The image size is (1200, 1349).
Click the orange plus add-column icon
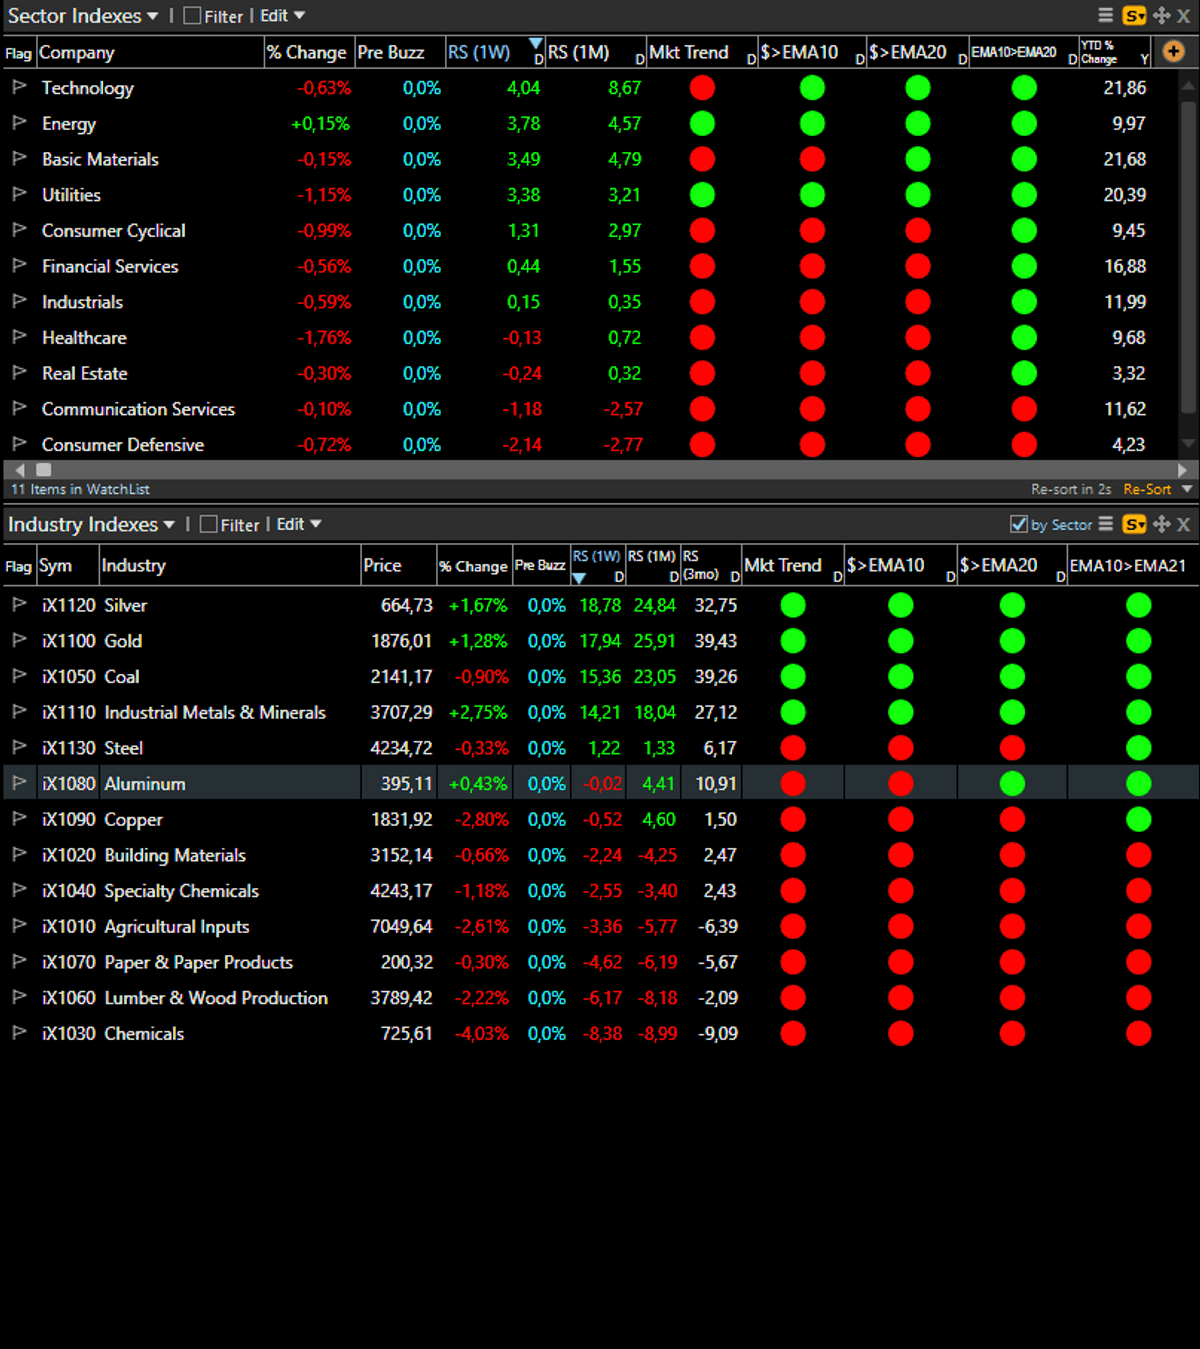click(x=1173, y=51)
